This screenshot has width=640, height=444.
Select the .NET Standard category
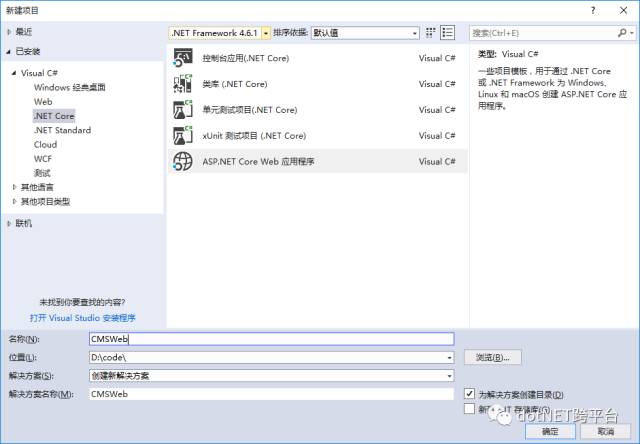[62, 130]
